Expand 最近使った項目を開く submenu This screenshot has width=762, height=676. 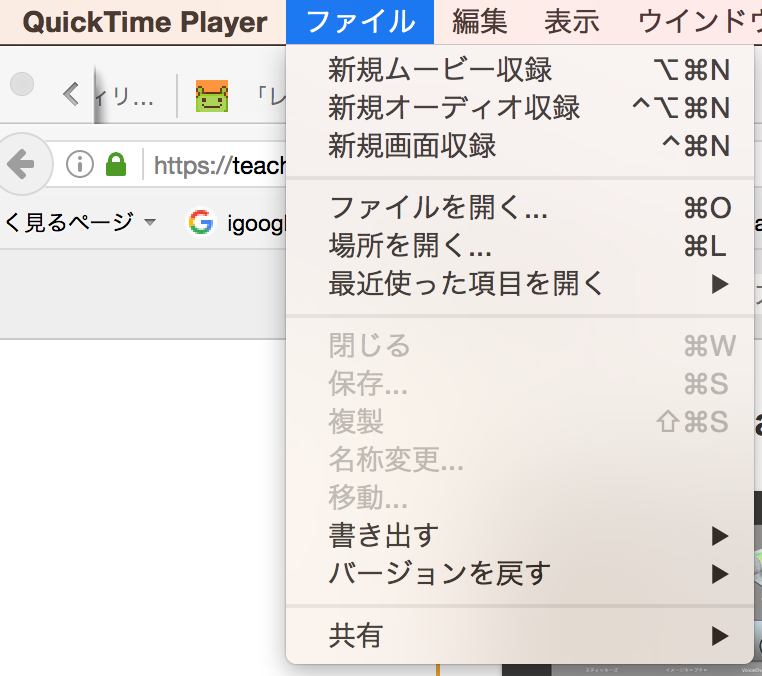[467, 284]
